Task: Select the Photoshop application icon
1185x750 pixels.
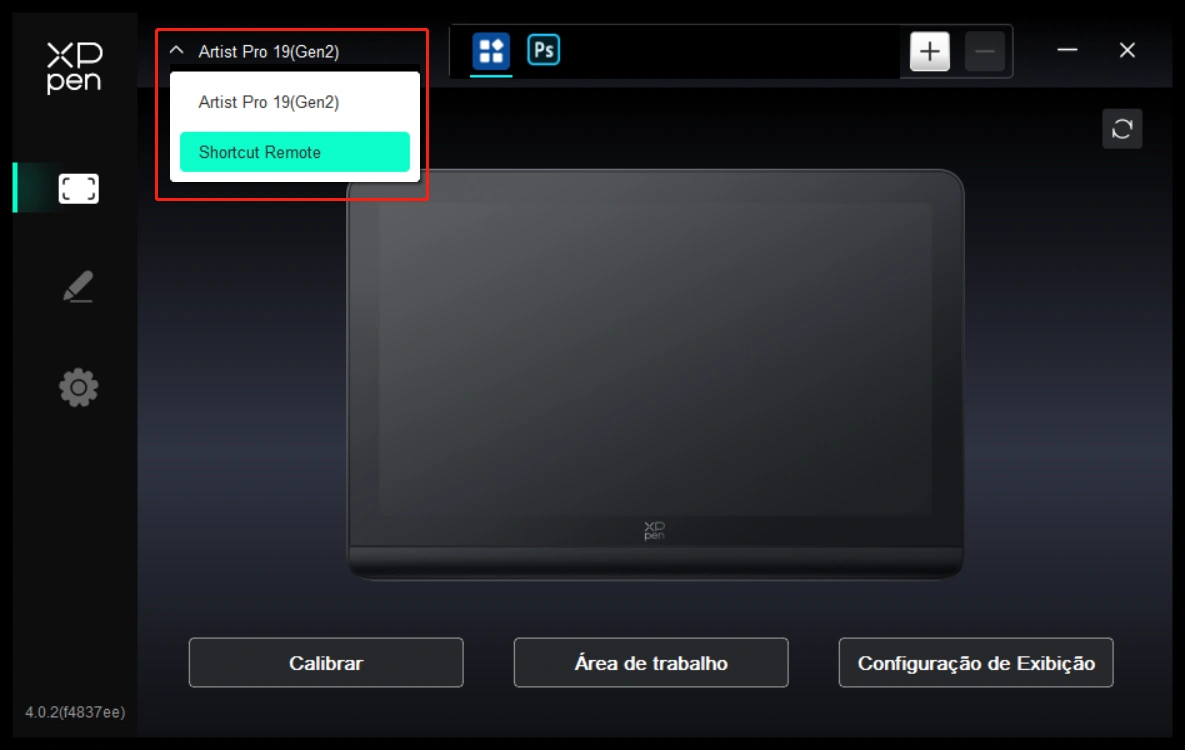Action: [x=544, y=50]
